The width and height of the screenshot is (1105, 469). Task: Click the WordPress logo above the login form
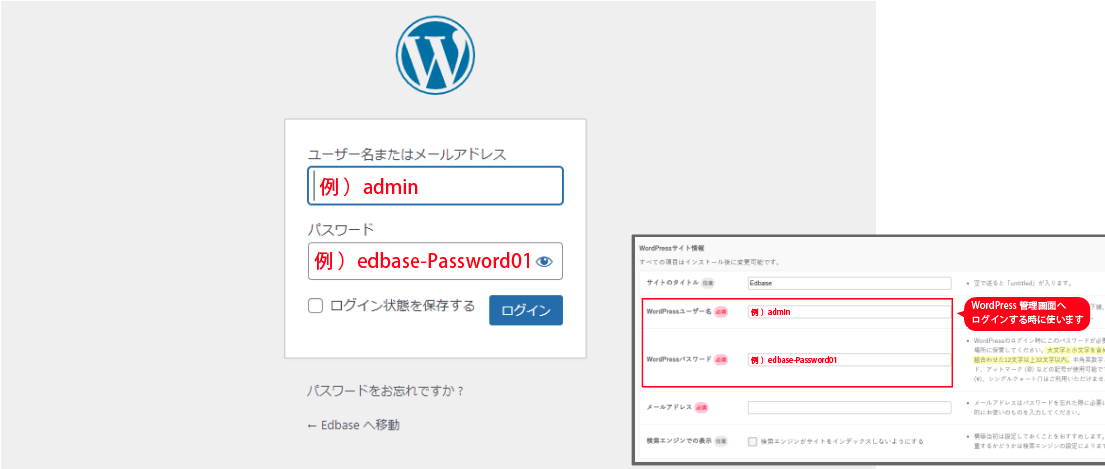click(x=436, y=54)
